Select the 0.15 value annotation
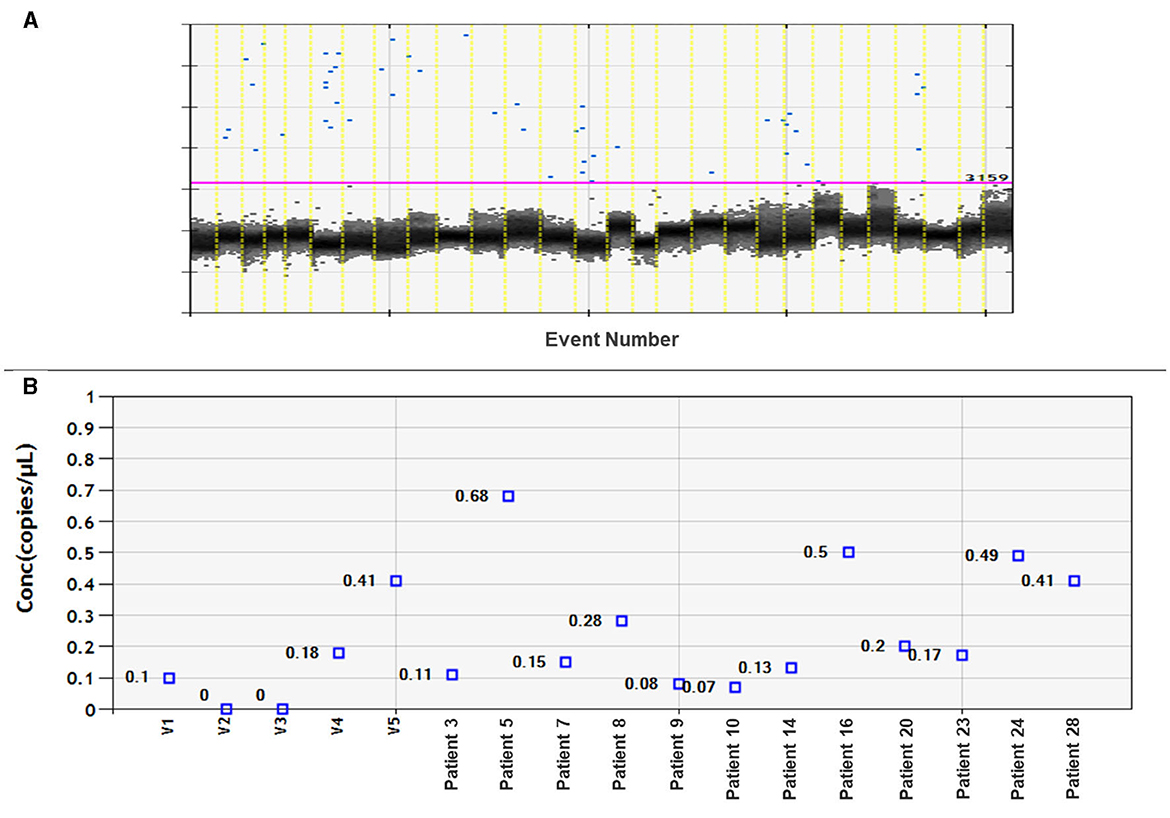Screen dimensions: 1170x818 (529, 662)
